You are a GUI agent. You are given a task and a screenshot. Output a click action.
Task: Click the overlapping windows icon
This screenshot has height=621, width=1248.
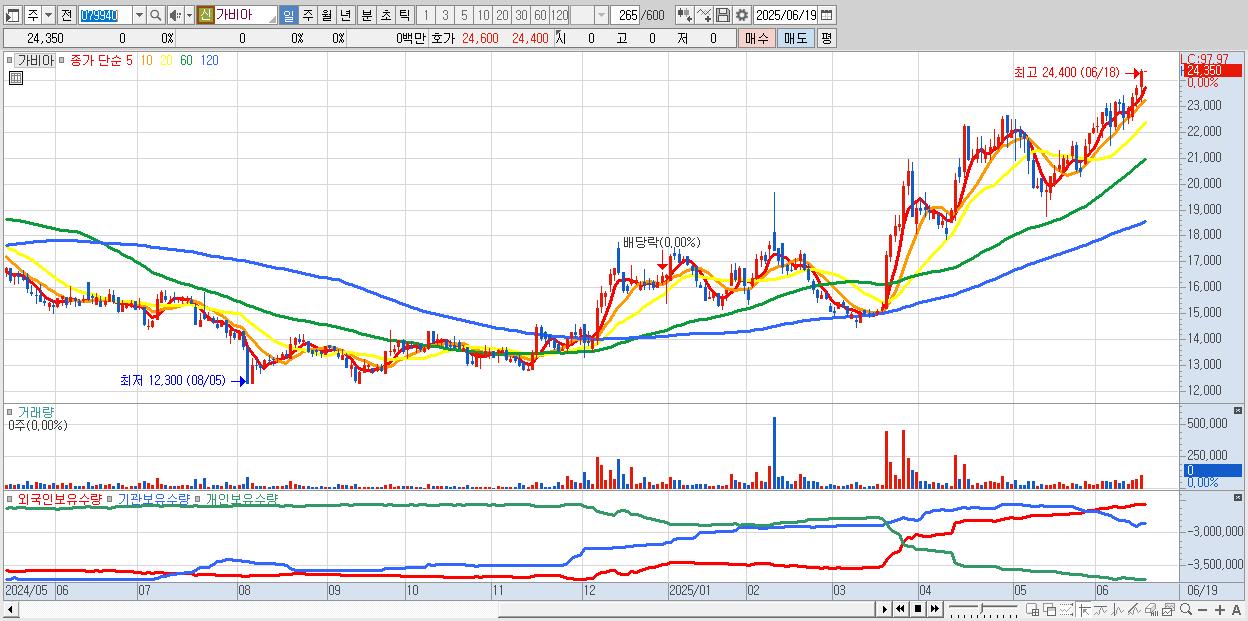[1050, 609]
